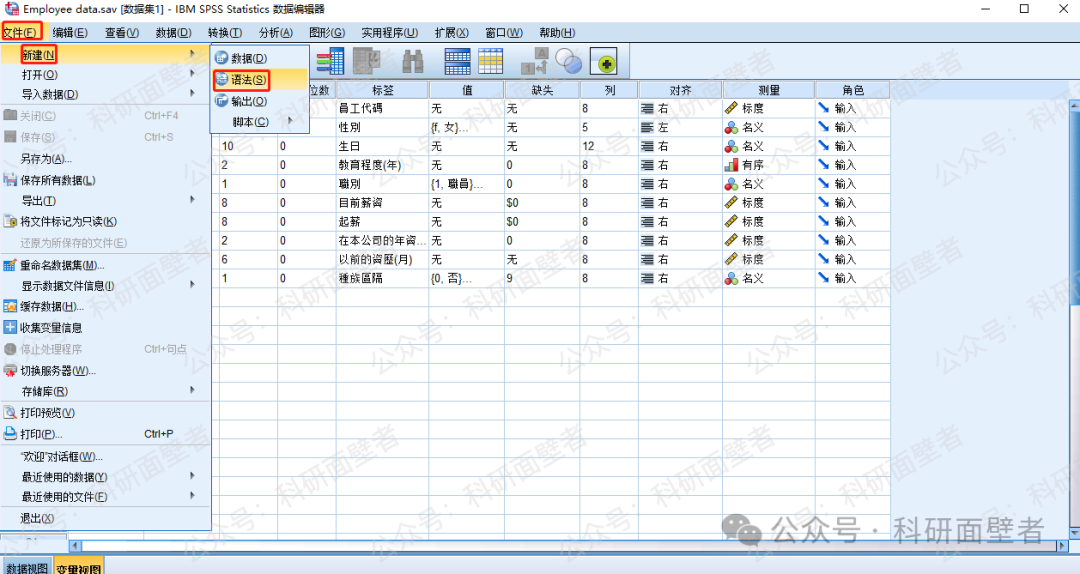This screenshot has width=1080, height=574.
Task: Click the Value Labels 1-A toolbar icon
Action: click(534, 61)
